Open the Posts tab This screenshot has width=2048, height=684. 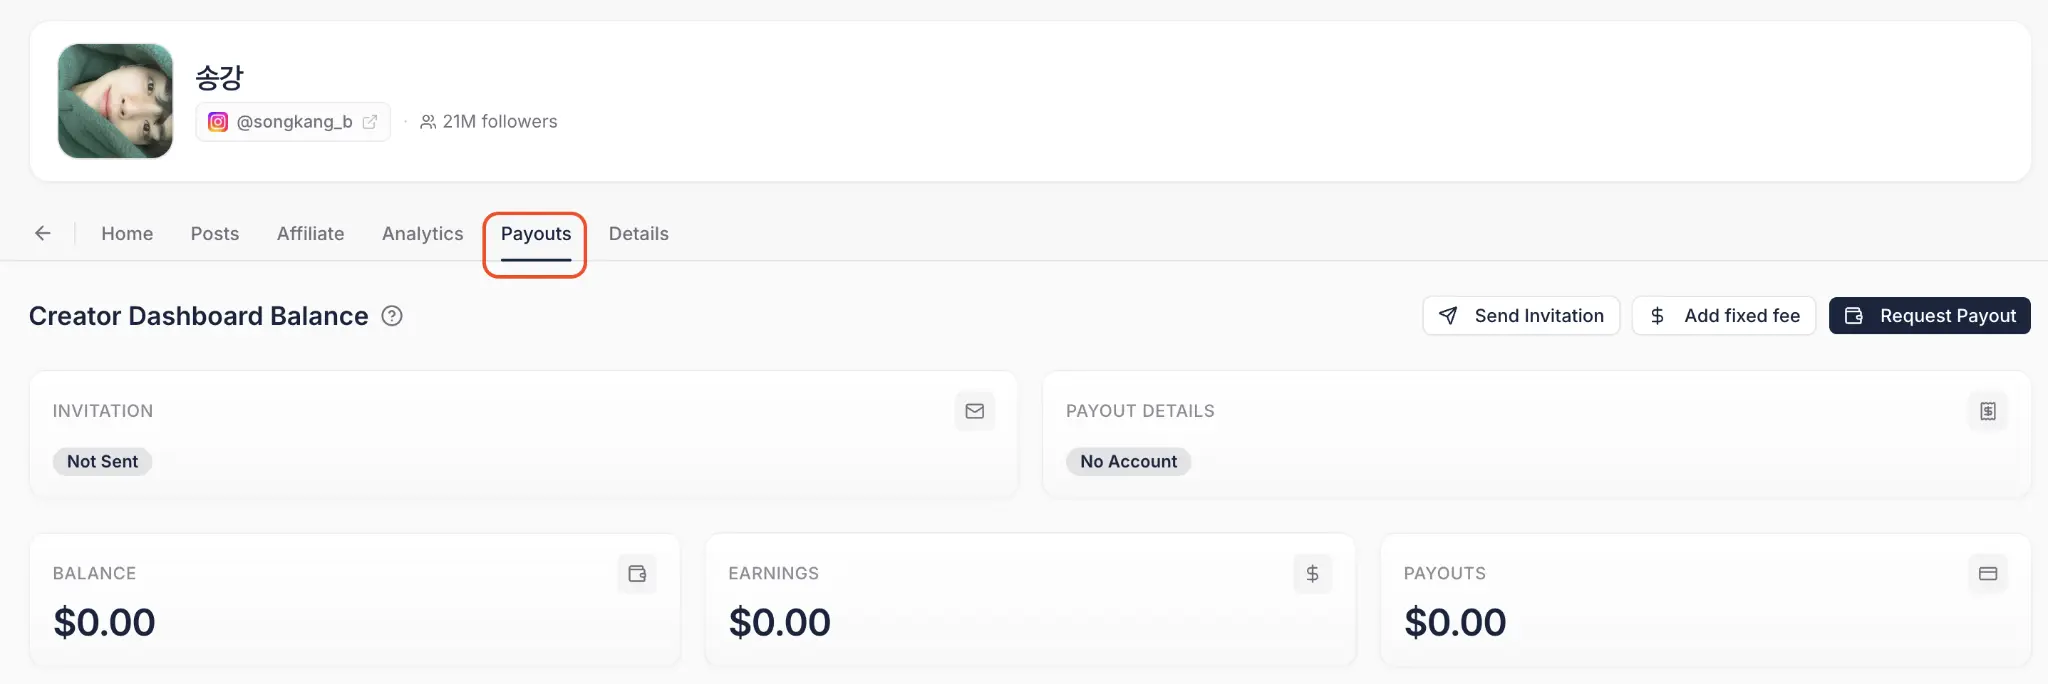pyautogui.click(x=215, y=233)
